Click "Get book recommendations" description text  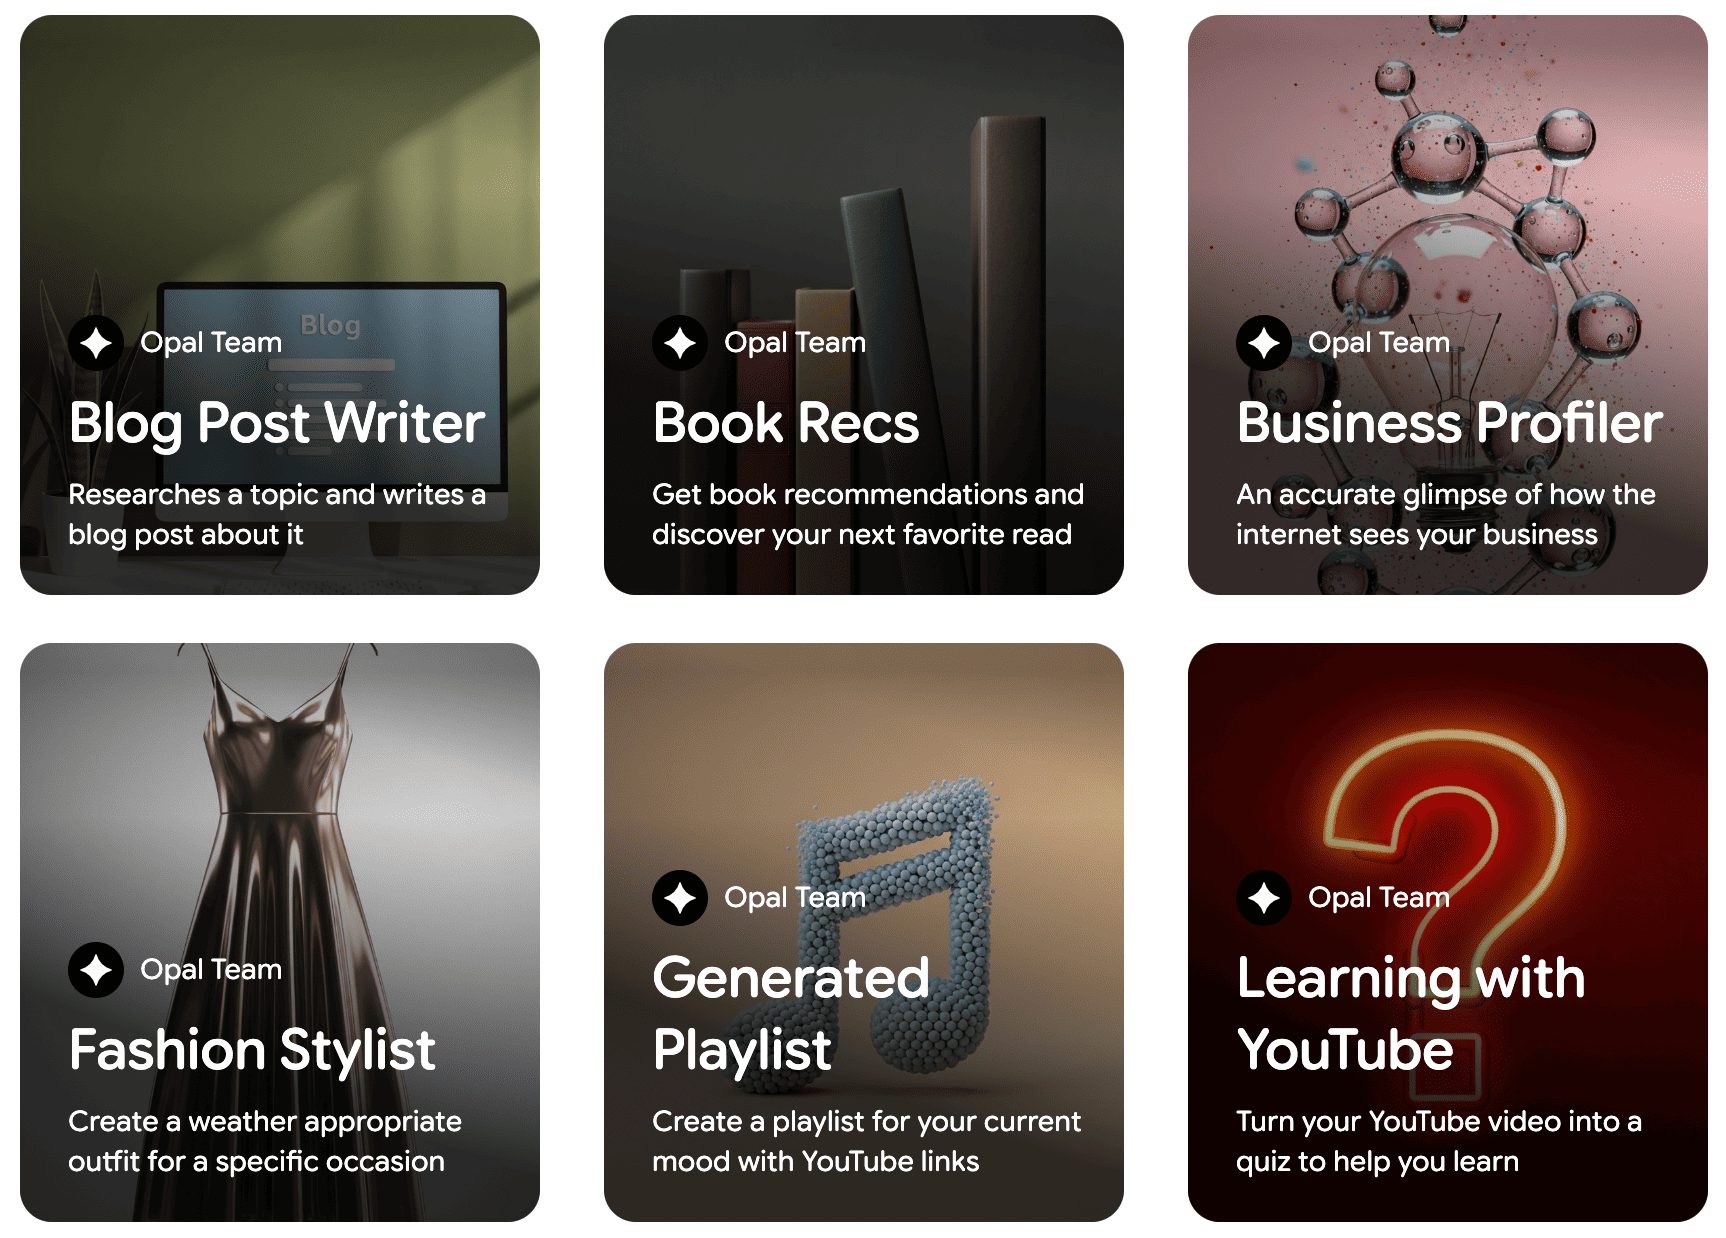[x=867, y=514]
